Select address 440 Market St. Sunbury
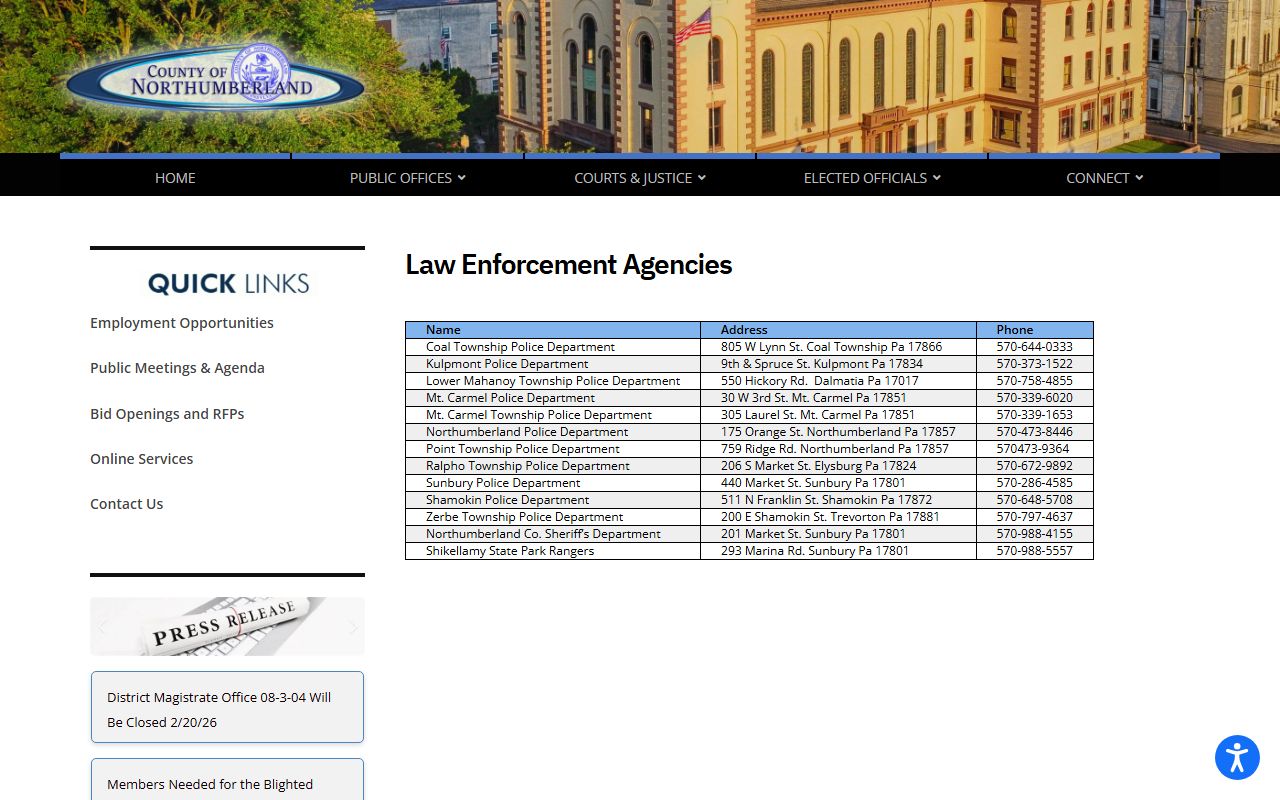The width and height of the screenshot is (1280, 800). (838, 483)
